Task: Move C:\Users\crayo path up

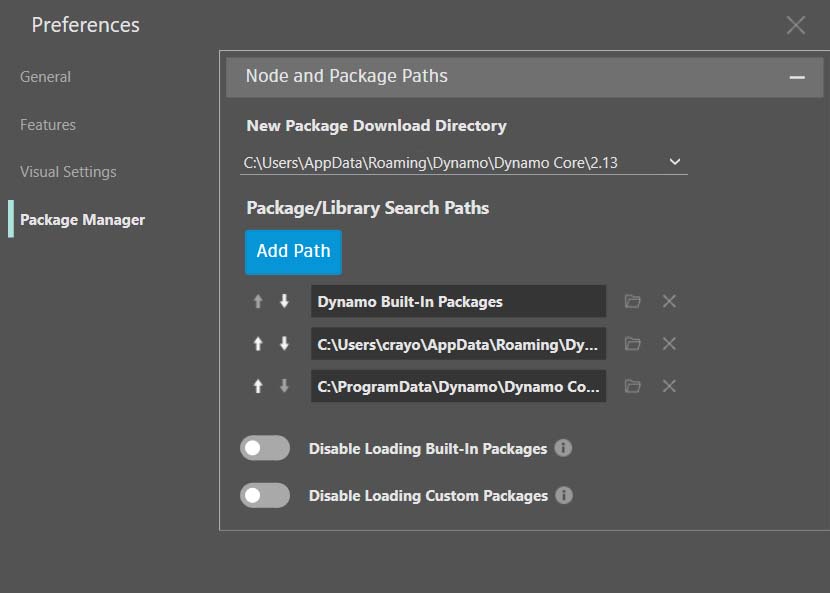Action: 258,344
